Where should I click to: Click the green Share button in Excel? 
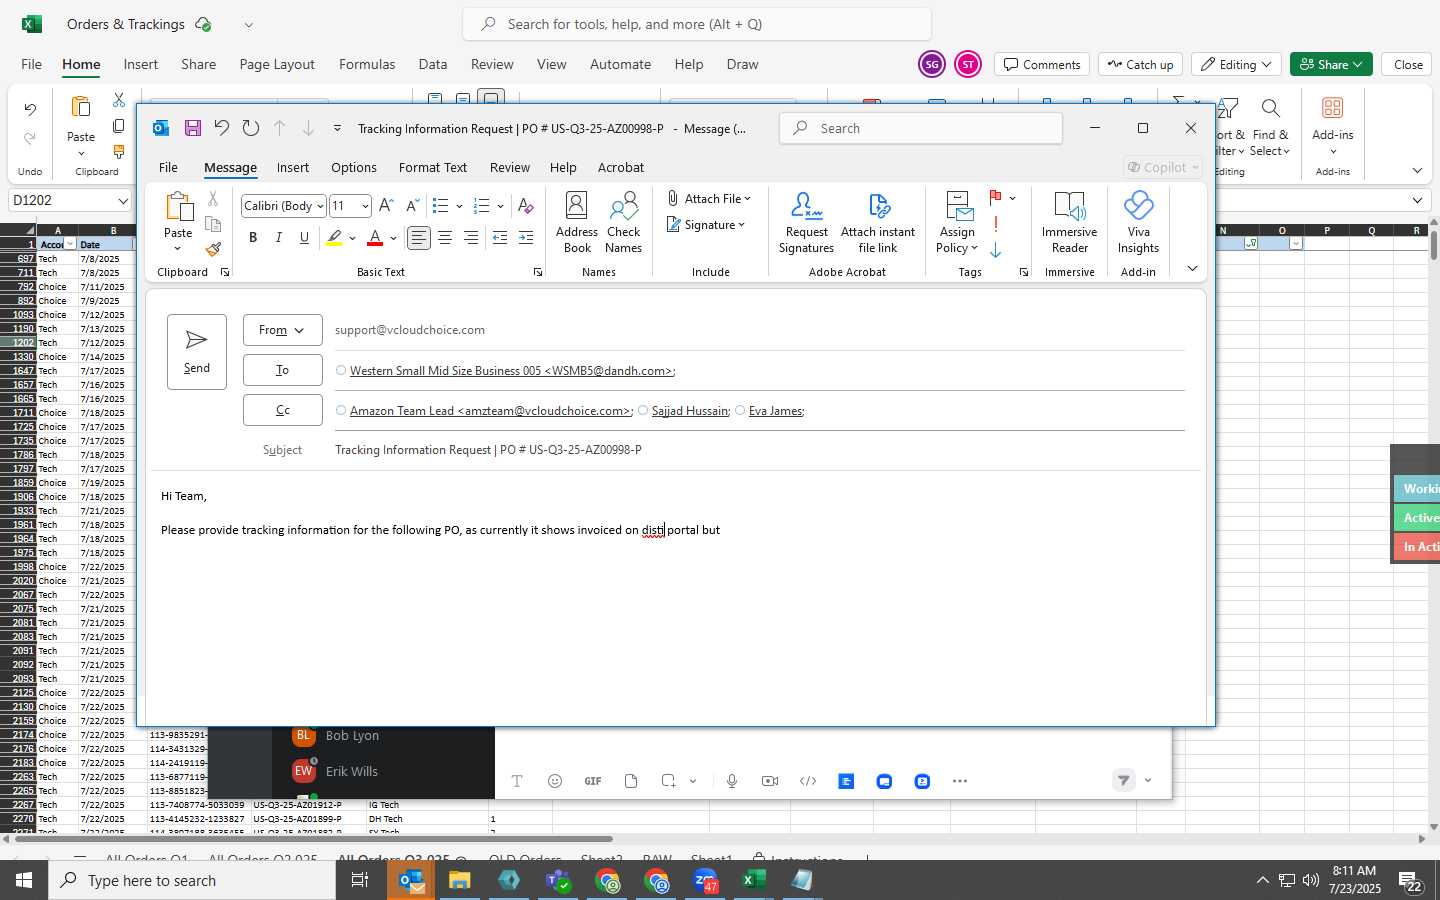[1331, 64]
